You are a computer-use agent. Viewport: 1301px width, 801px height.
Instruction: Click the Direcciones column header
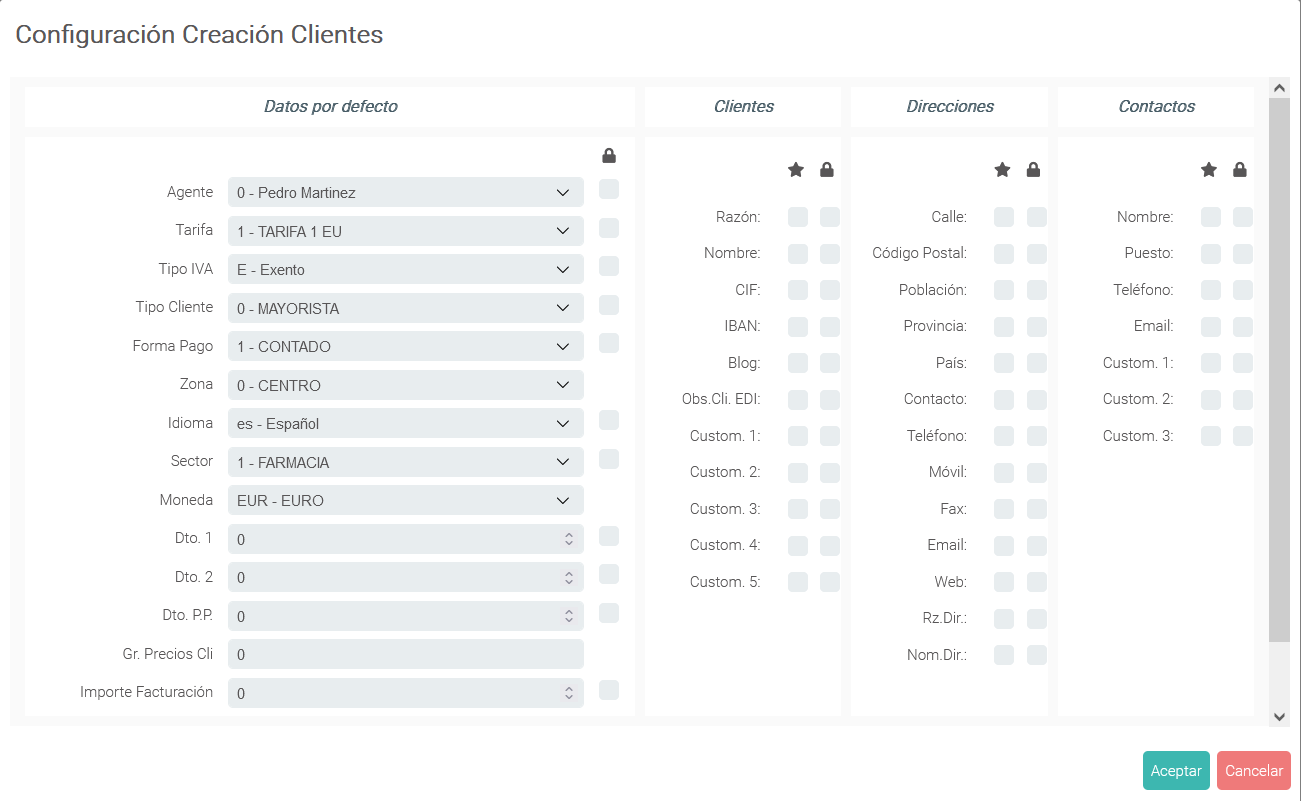(950, 107)
